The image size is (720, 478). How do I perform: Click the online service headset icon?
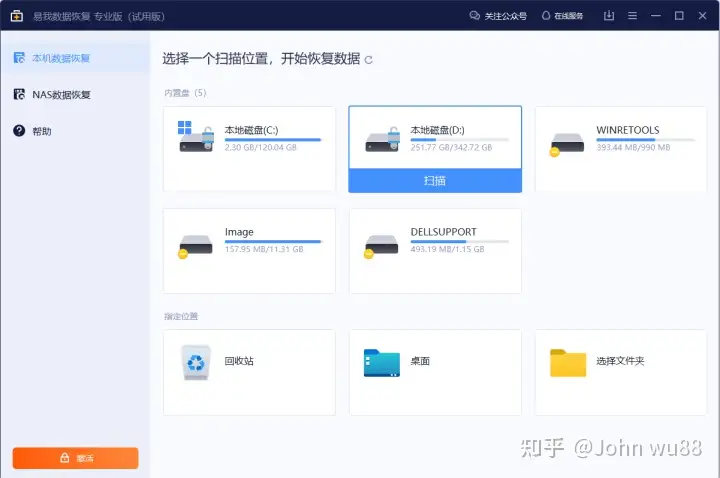click(x=546, y=16)
